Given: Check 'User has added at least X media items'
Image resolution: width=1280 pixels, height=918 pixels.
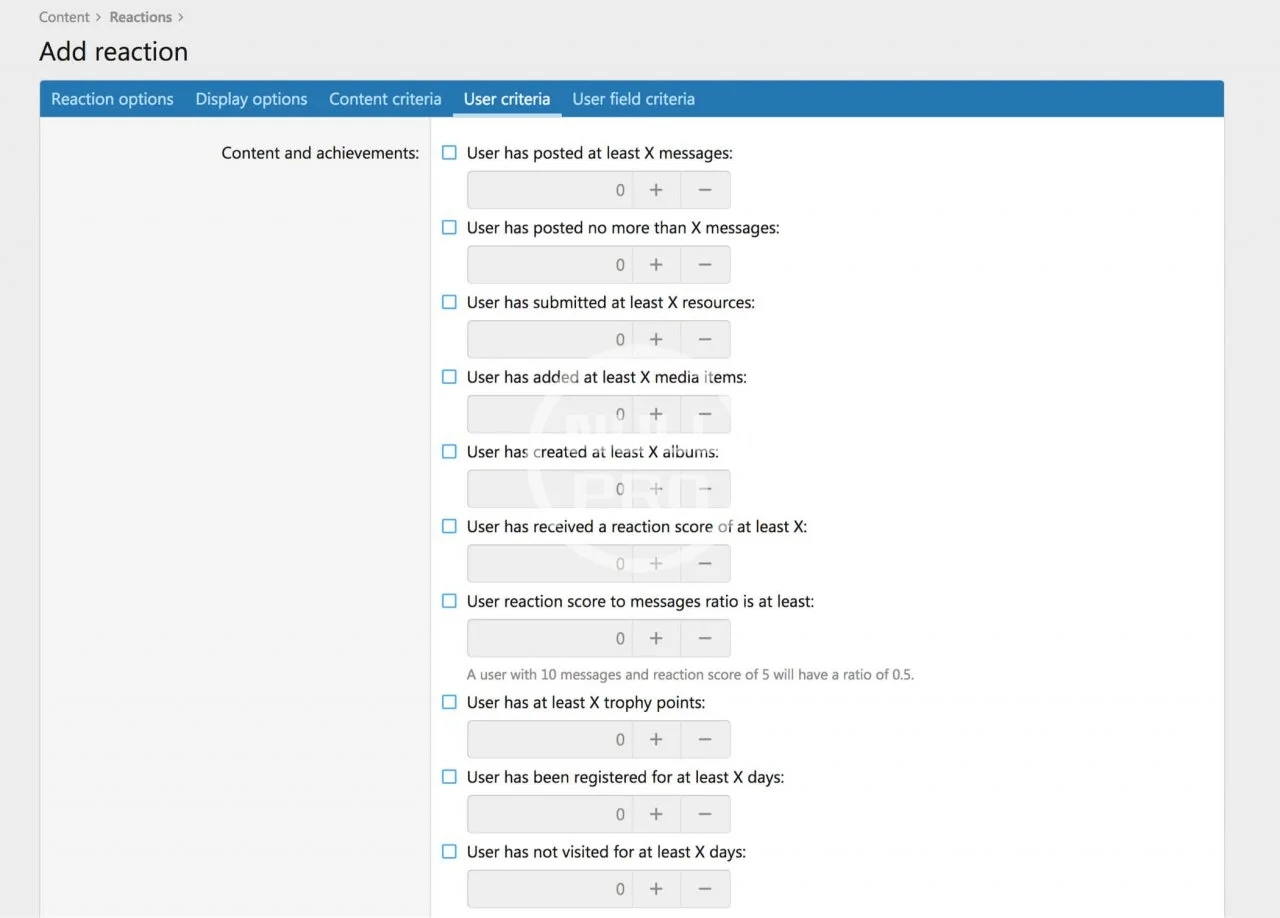Looking at the screenshot, I should (x=450, y=377).
